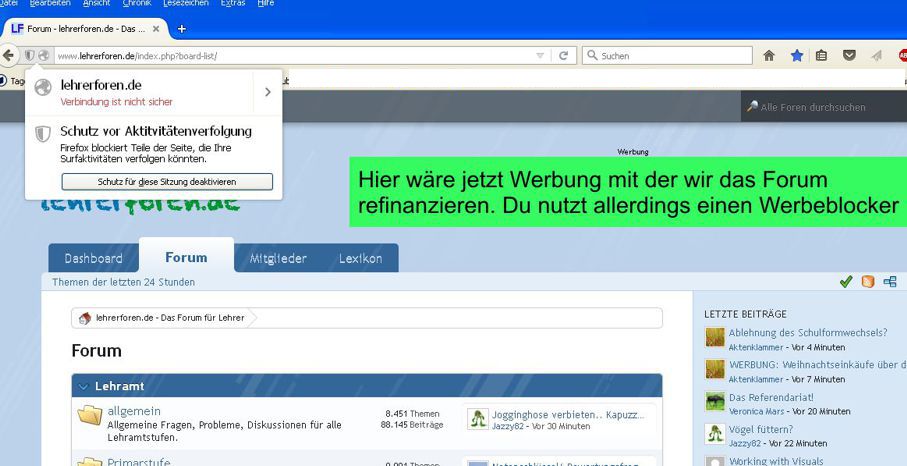Click 'Schutz für diese Sitzung deaktivieren' button
907x466 pixels.
point(167,181)
